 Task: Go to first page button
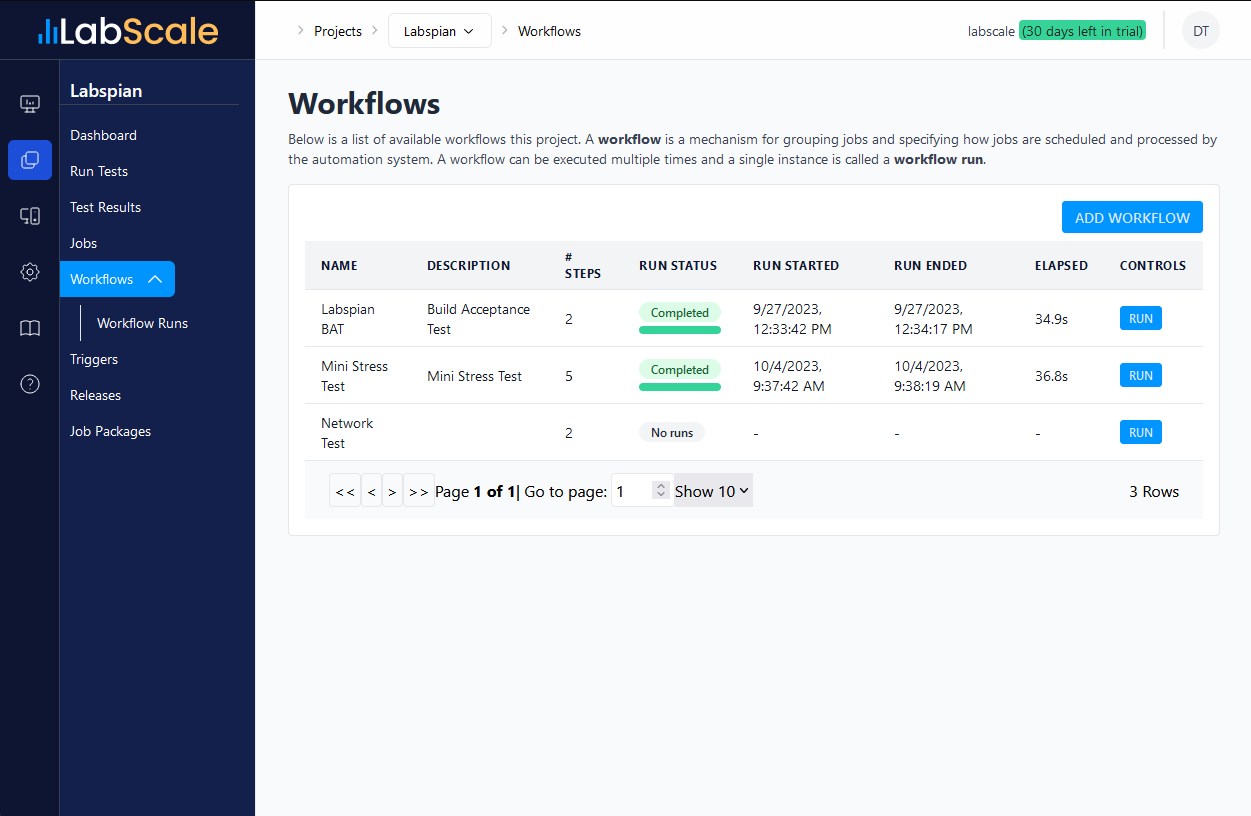[345, 491]
